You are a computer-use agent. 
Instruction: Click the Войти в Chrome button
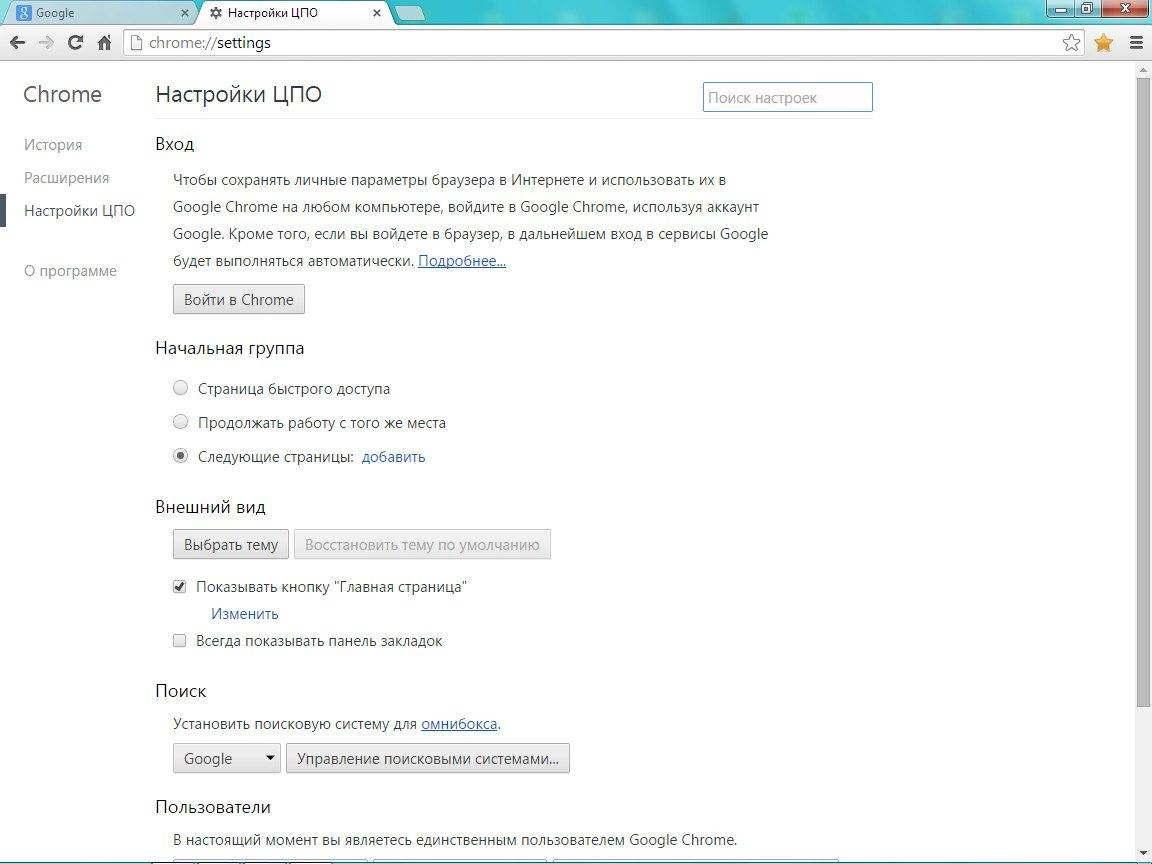click(239, 299)
